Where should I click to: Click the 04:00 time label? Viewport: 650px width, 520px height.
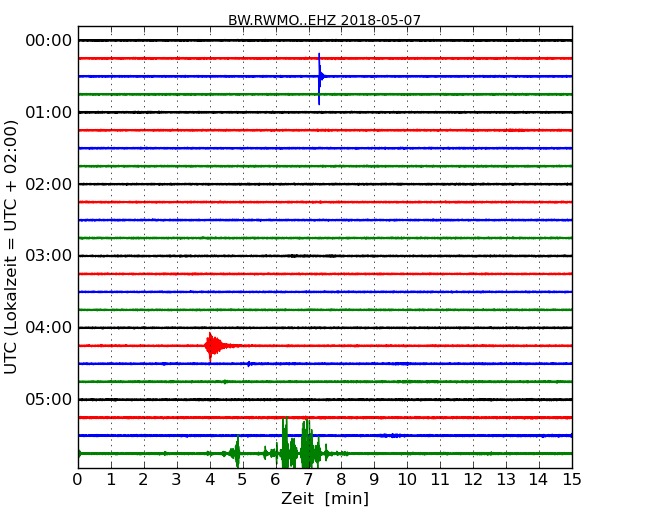(49, 328)
